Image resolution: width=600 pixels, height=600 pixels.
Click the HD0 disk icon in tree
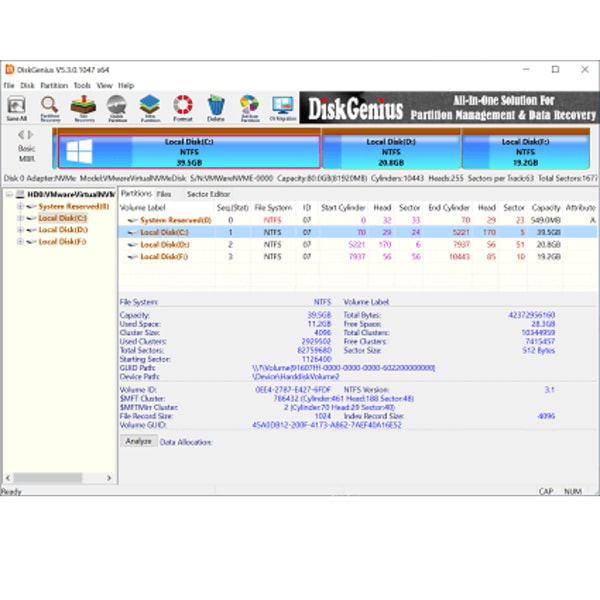click(x=20, y=194)
